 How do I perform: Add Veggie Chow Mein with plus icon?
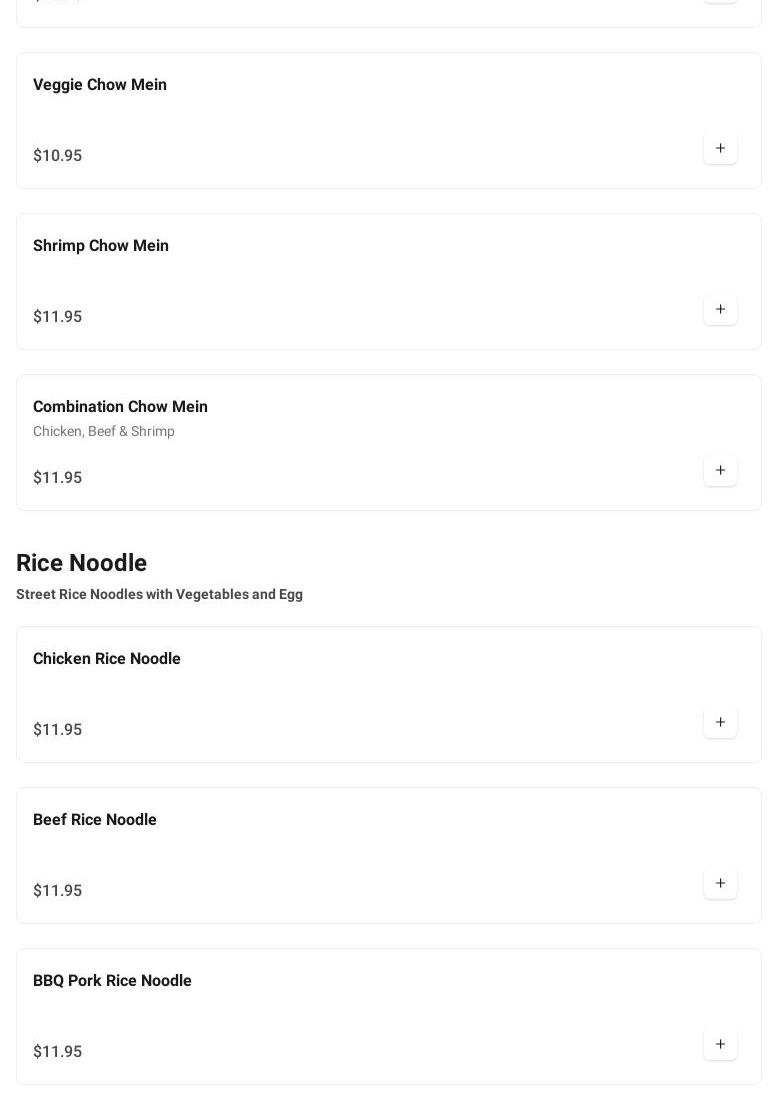720,149
